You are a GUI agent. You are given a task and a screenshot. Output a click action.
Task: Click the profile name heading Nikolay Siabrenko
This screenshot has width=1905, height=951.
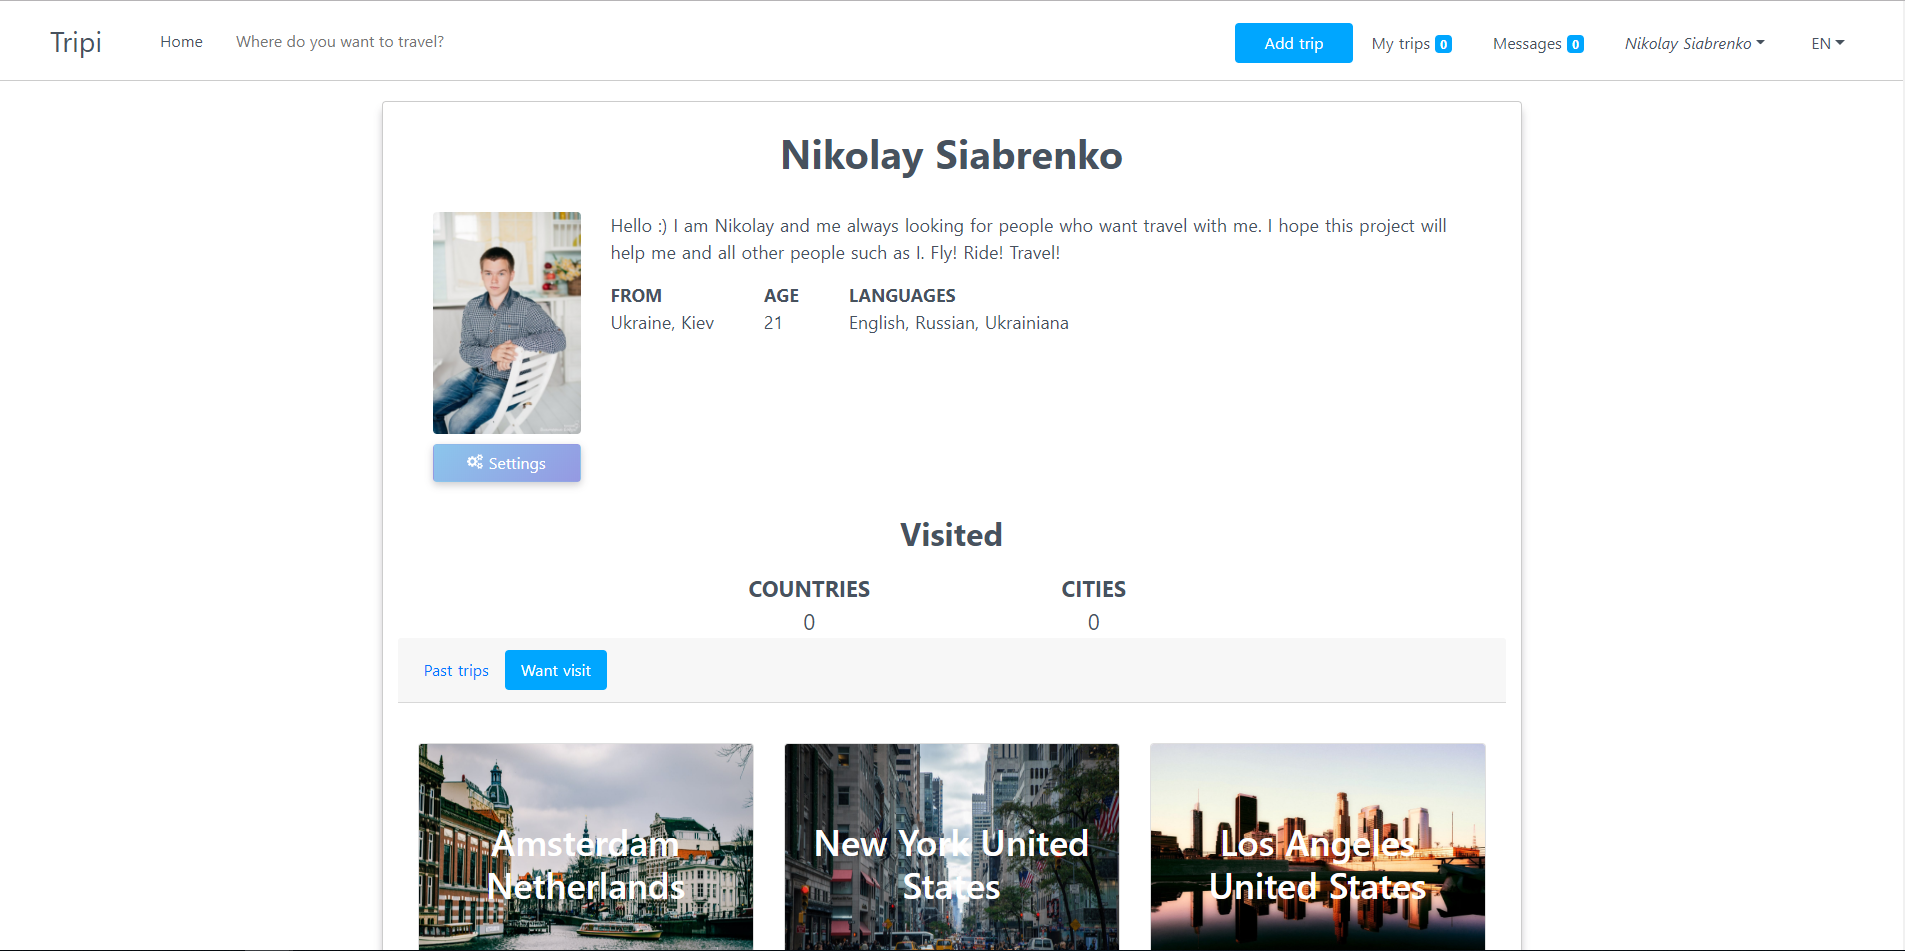[x=952, y=155]
